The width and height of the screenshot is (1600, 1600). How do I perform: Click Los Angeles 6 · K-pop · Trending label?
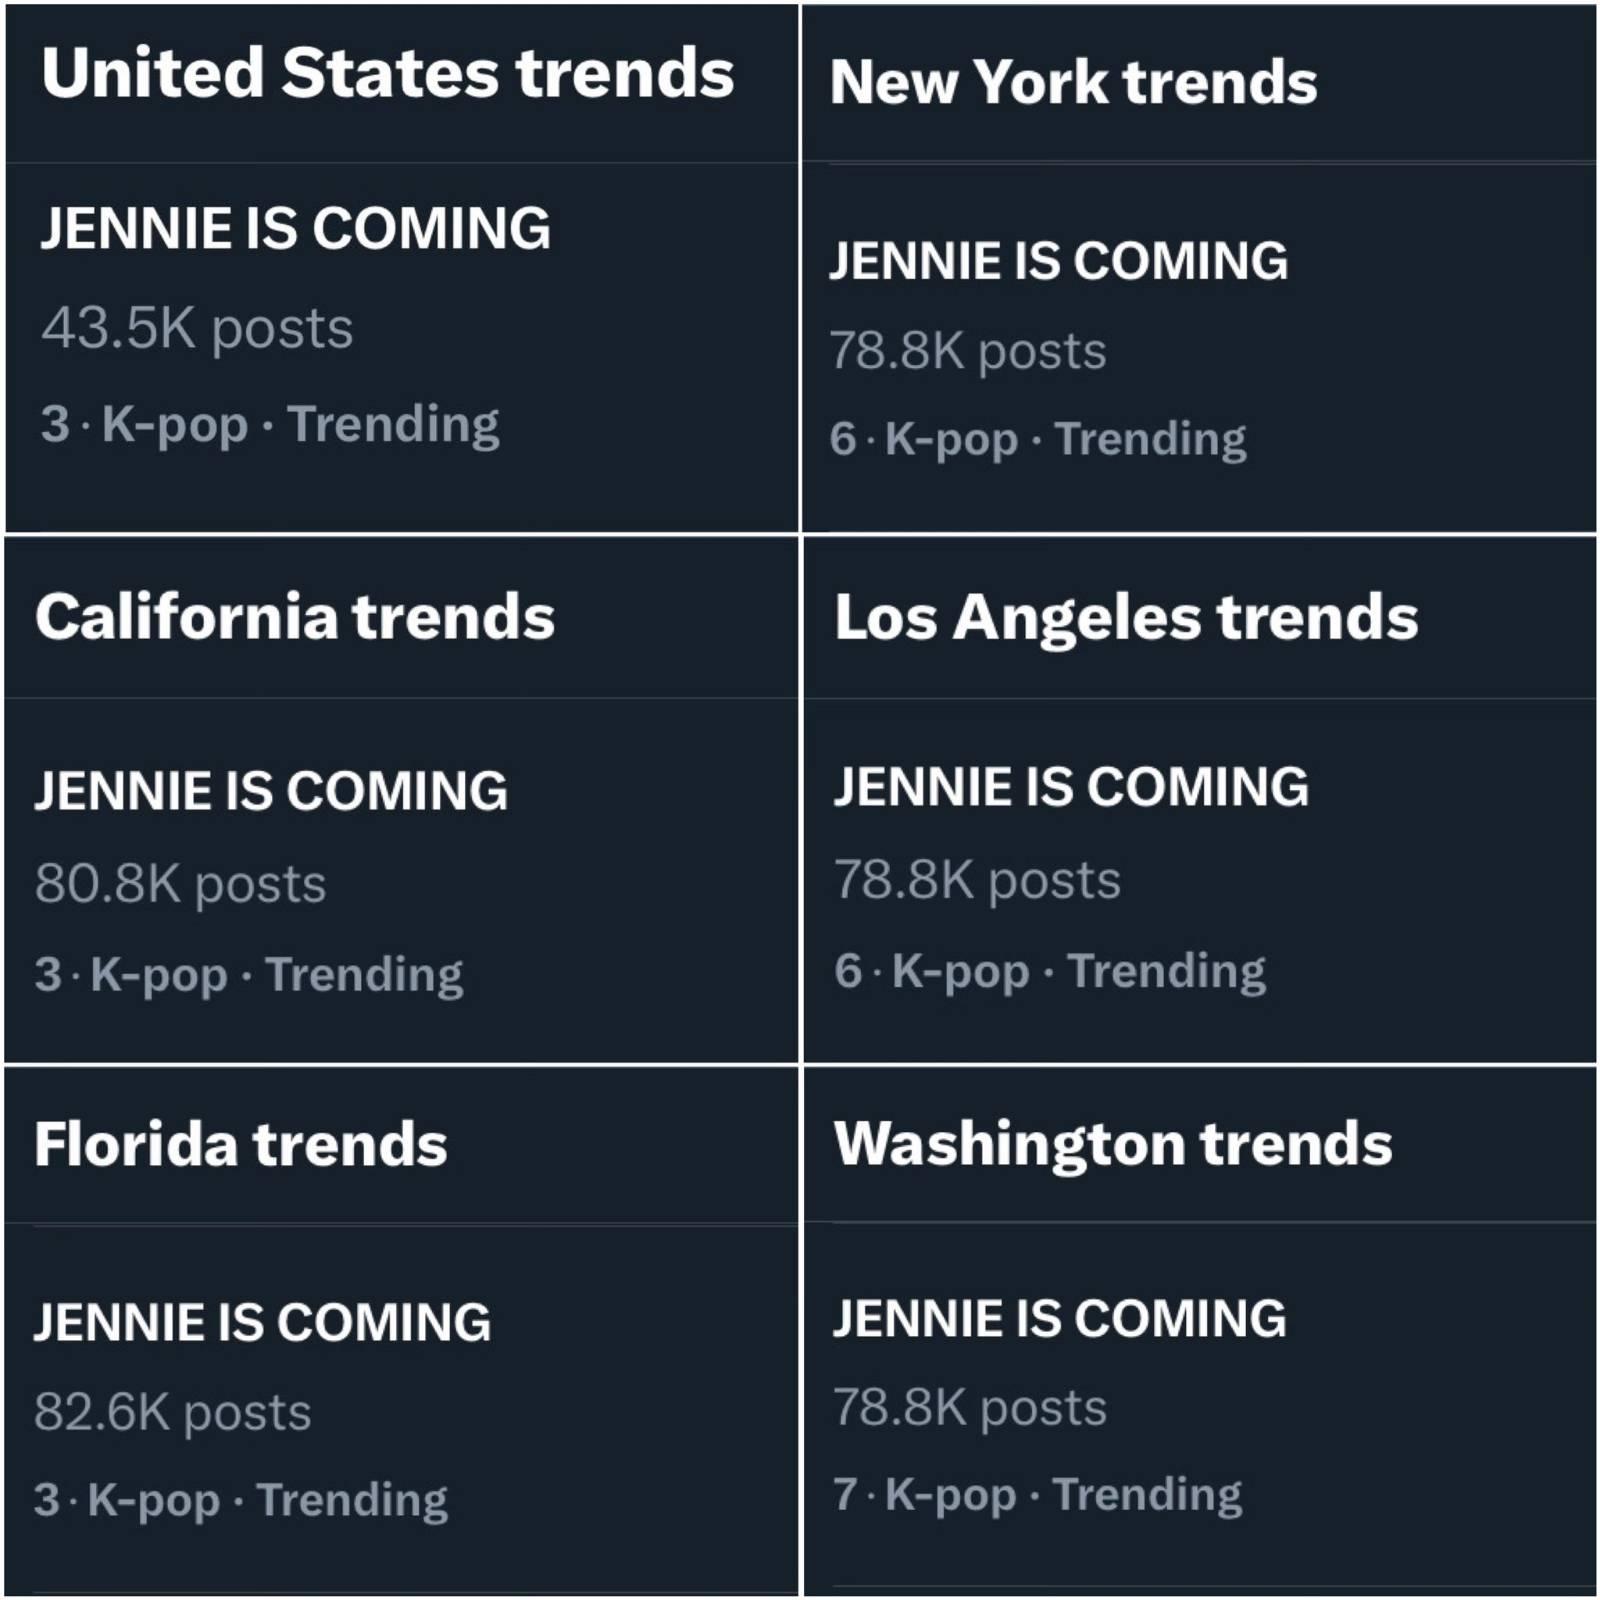[1050, 971]
